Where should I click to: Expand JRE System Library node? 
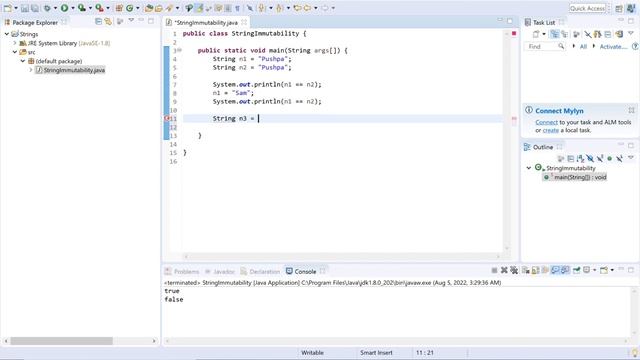pos(15,43)
